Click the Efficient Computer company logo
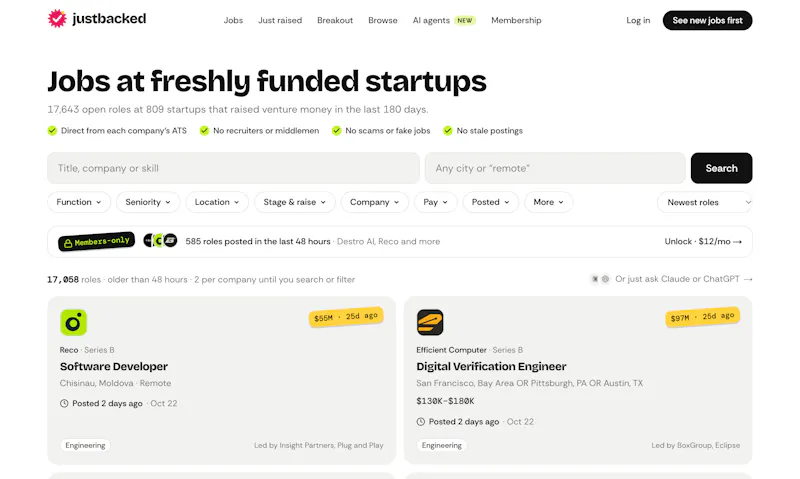Image resolution: width=800 pixels, height=479 pixels. pyautogui.click(x=430, y=322)
